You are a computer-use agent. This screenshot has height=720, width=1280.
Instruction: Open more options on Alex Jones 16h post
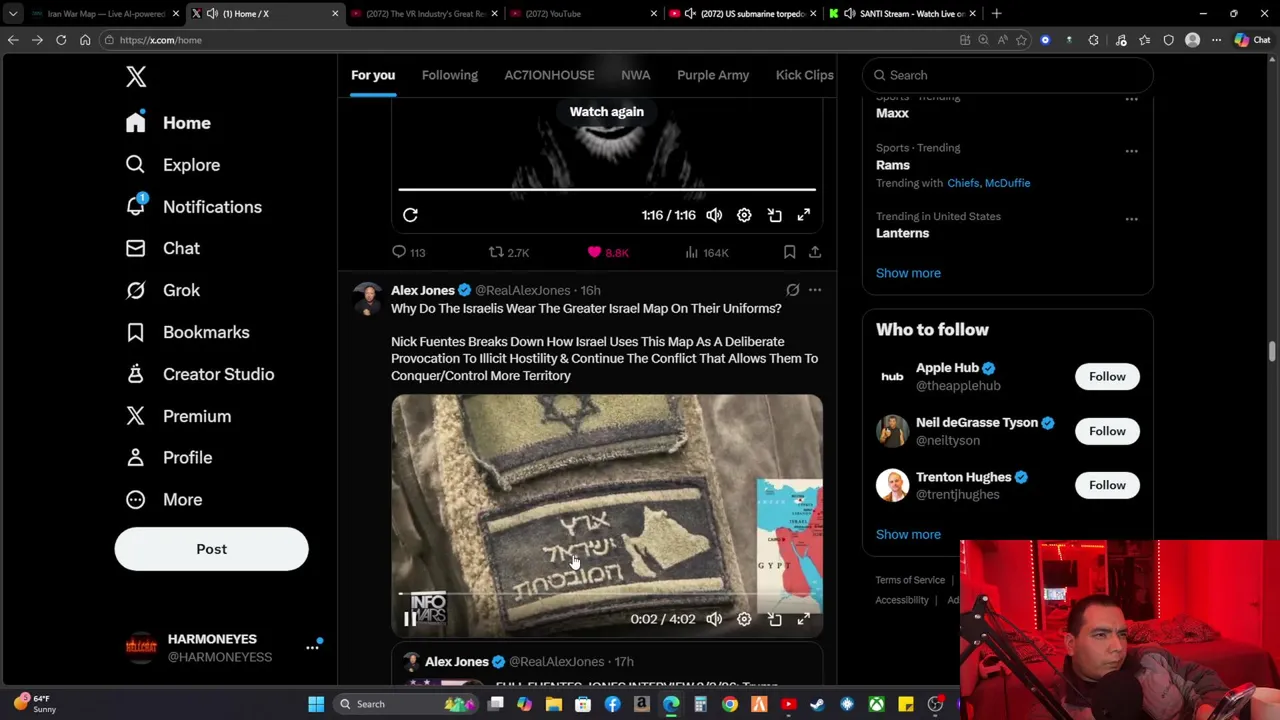coord(815,290)
